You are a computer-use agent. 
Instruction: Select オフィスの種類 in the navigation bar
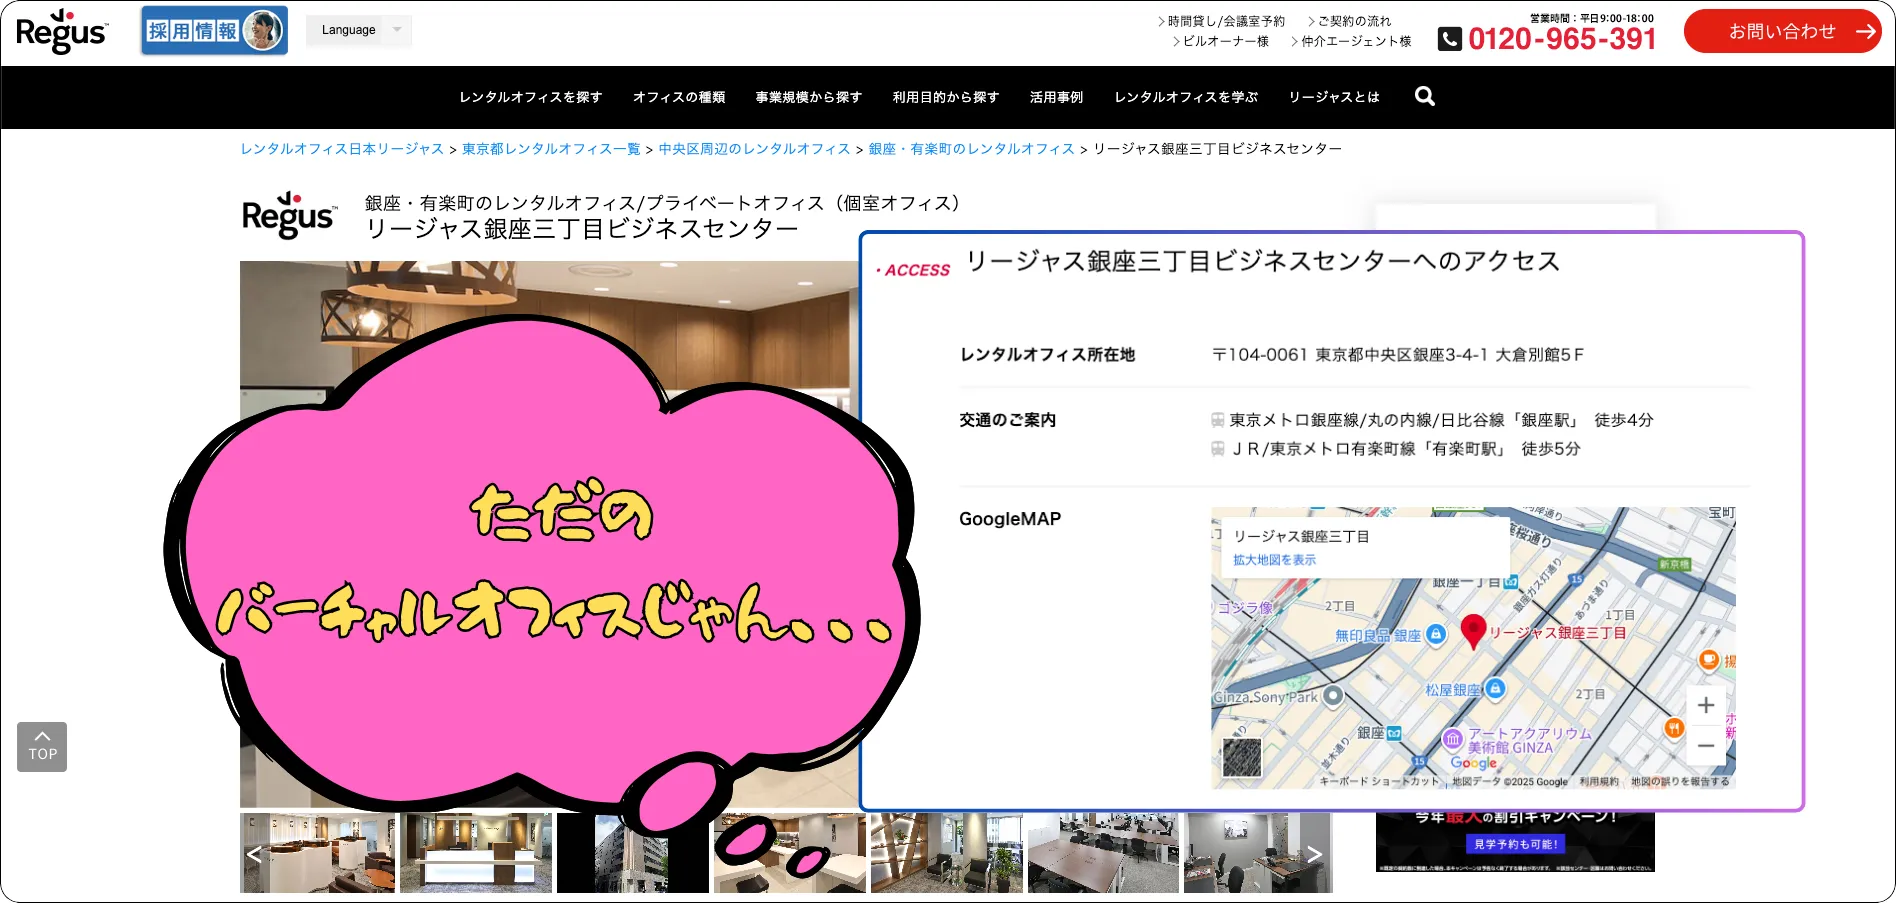[679, 97]
